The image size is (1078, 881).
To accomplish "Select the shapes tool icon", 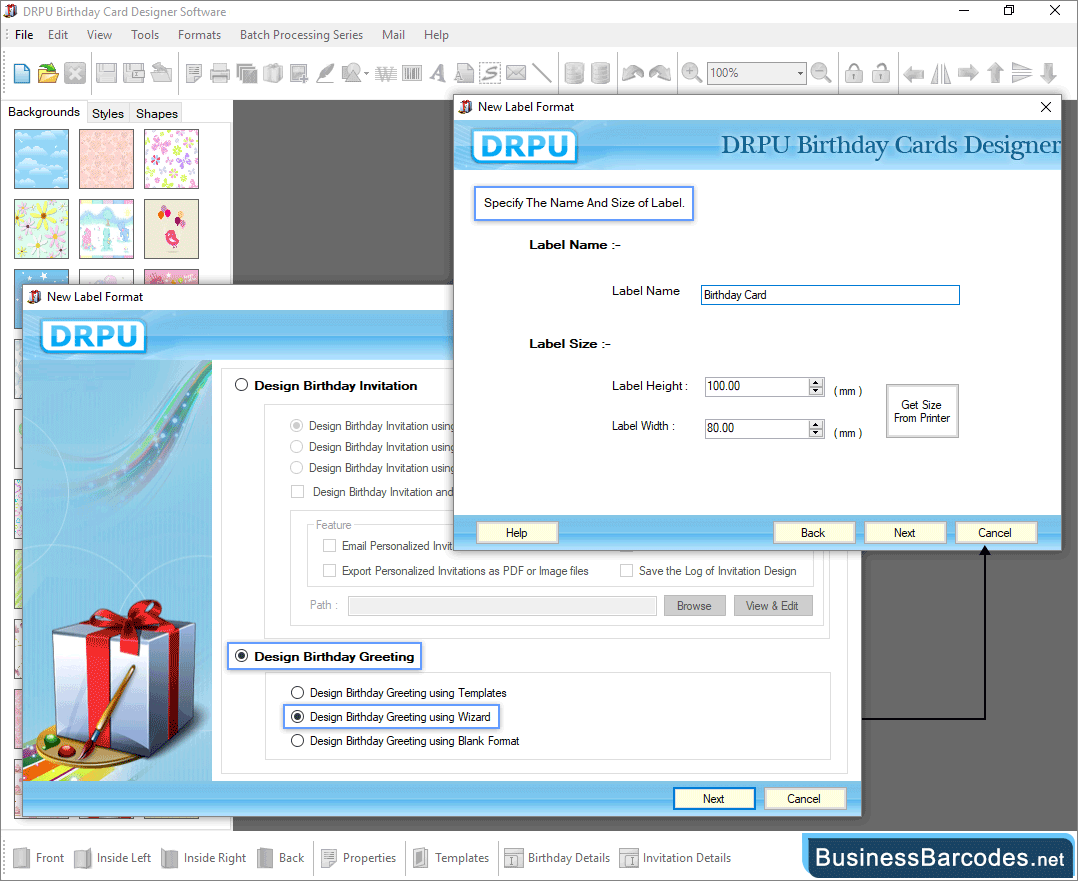I will (351, 73).
